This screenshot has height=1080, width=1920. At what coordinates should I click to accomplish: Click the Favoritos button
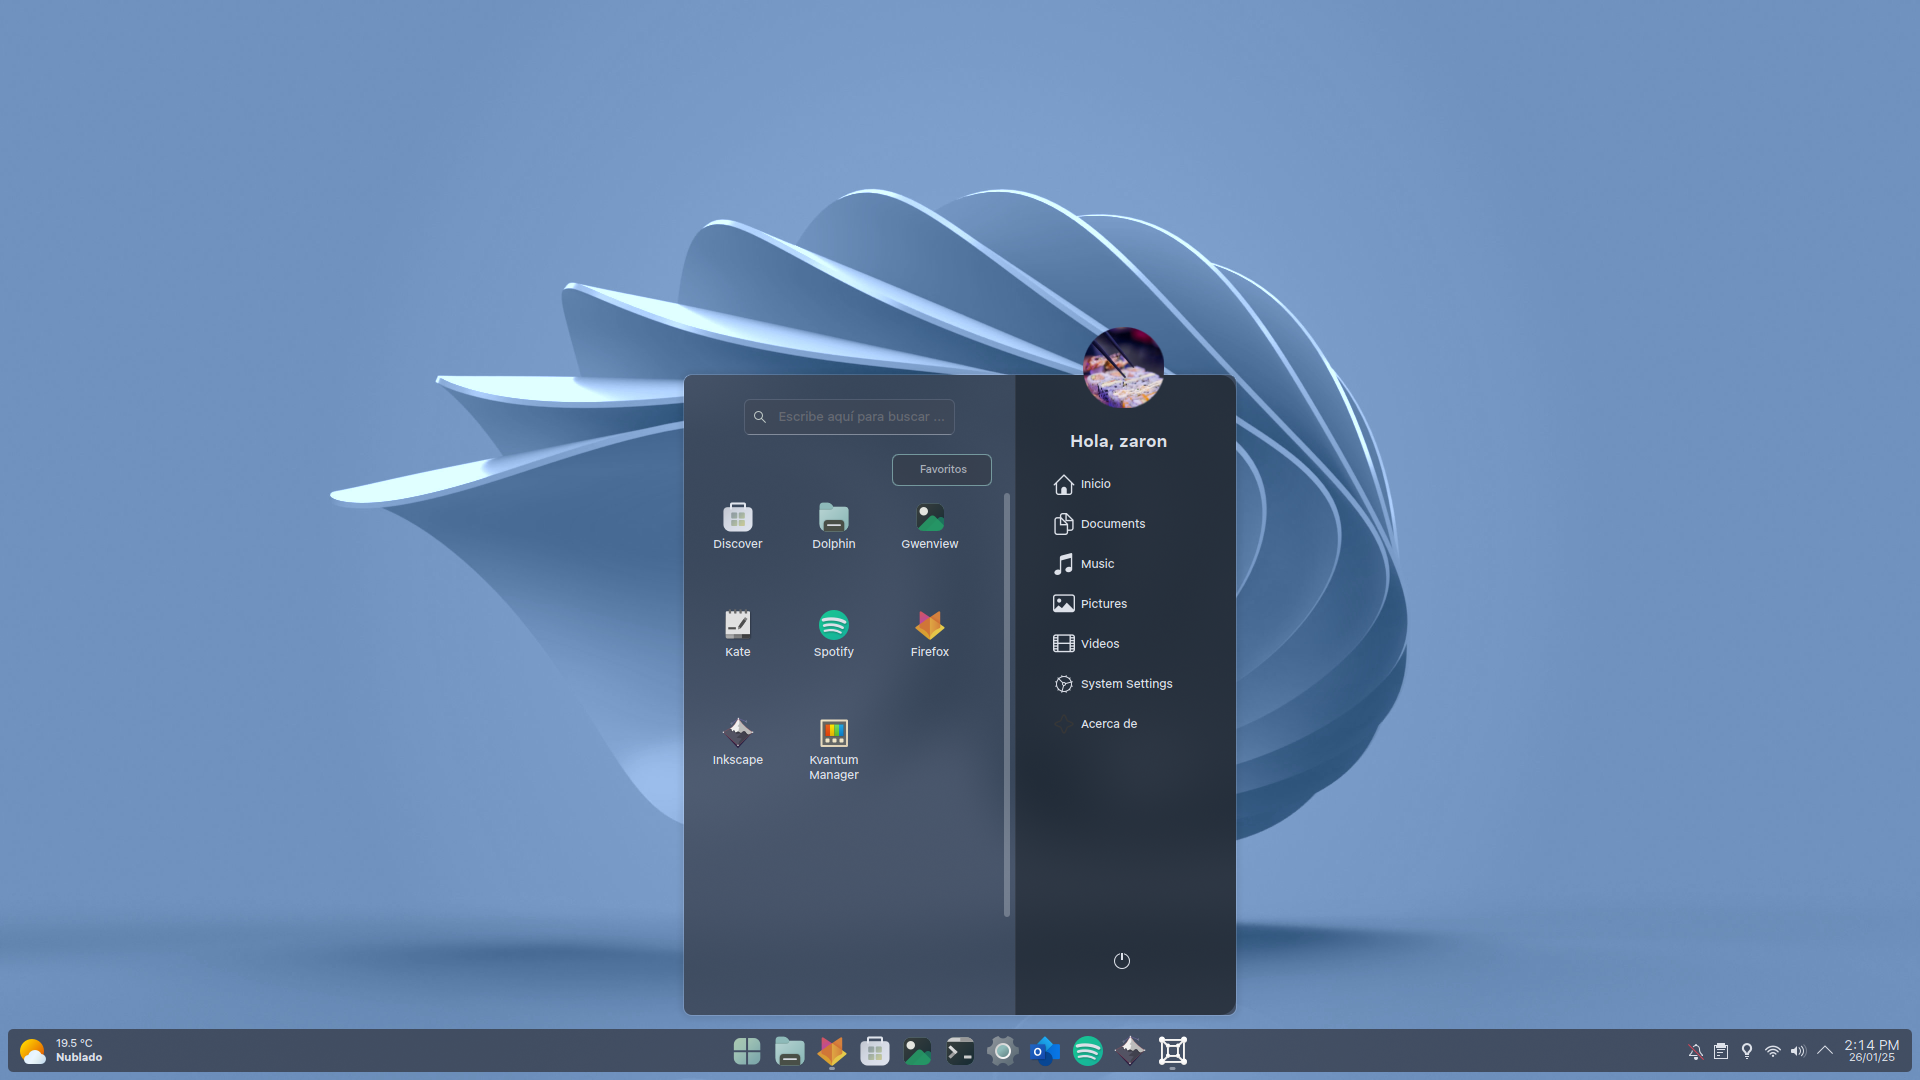coord(942,469)
